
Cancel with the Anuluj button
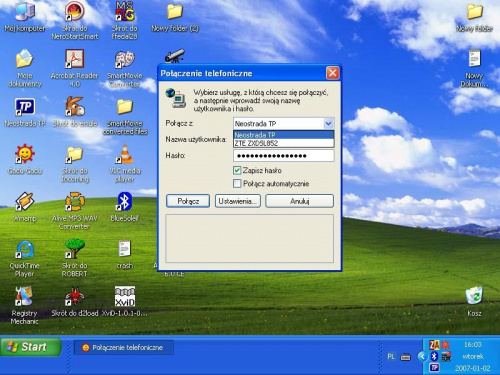[299, 201]
